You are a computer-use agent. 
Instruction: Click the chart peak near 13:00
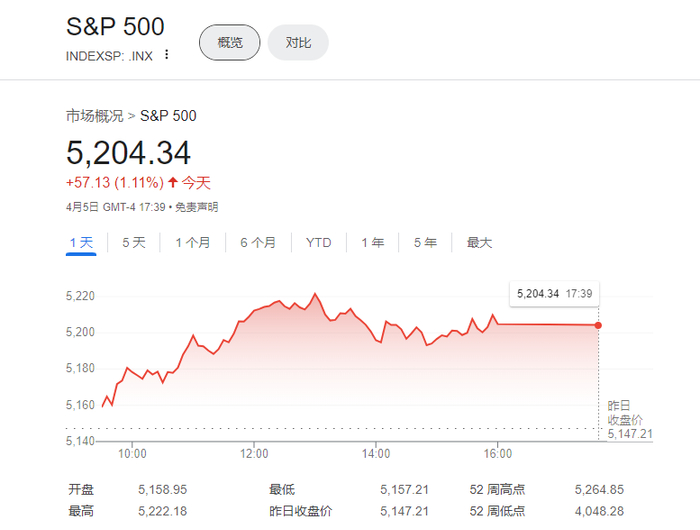[316, 294]
